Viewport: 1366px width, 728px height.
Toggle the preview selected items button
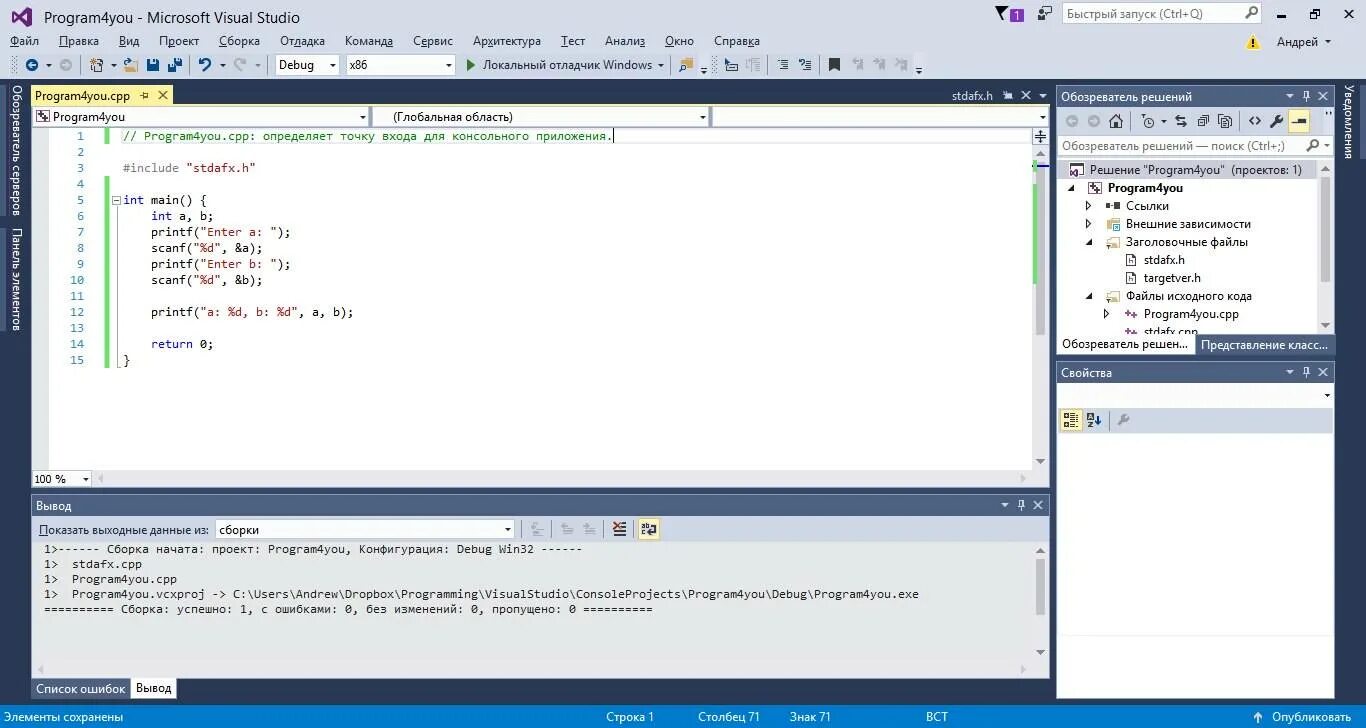click(x=1299, y=121)
